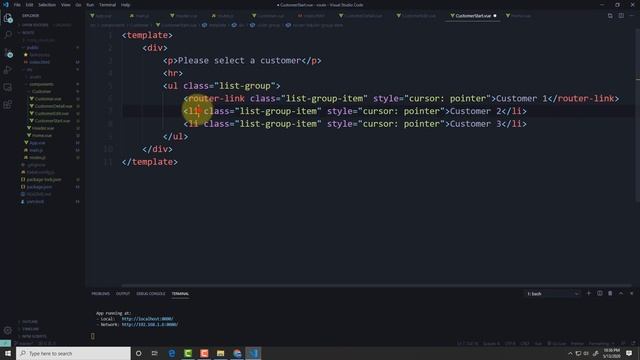The image size is (640, 360).
Task: Follow the Network URL in terminal
Action: [149, 324]
